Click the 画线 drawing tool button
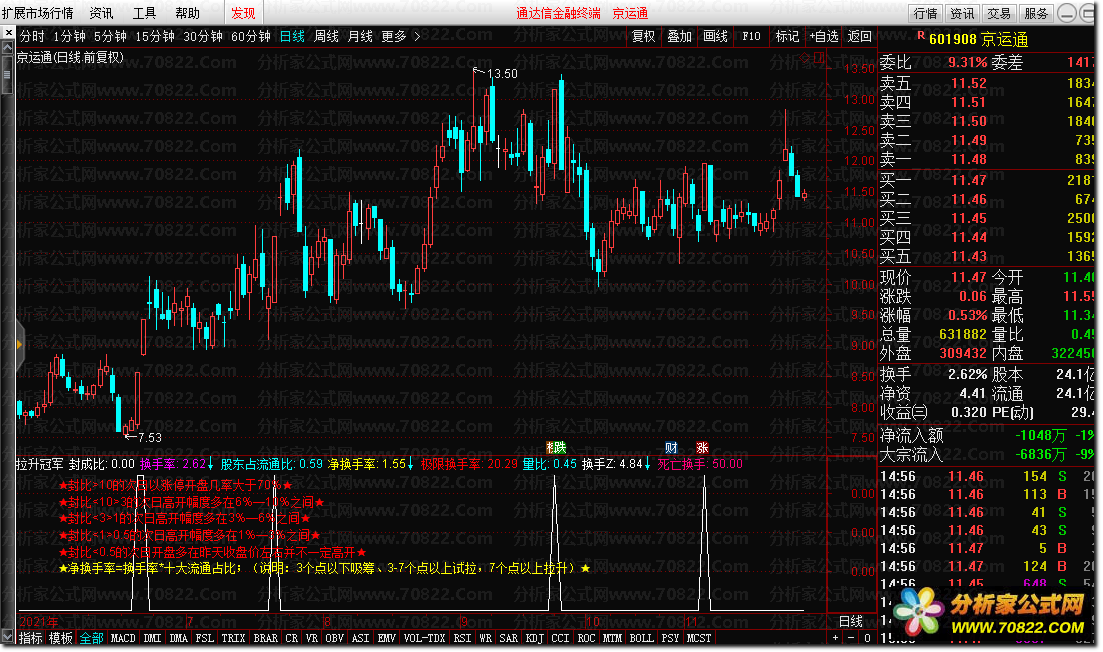 715,36
